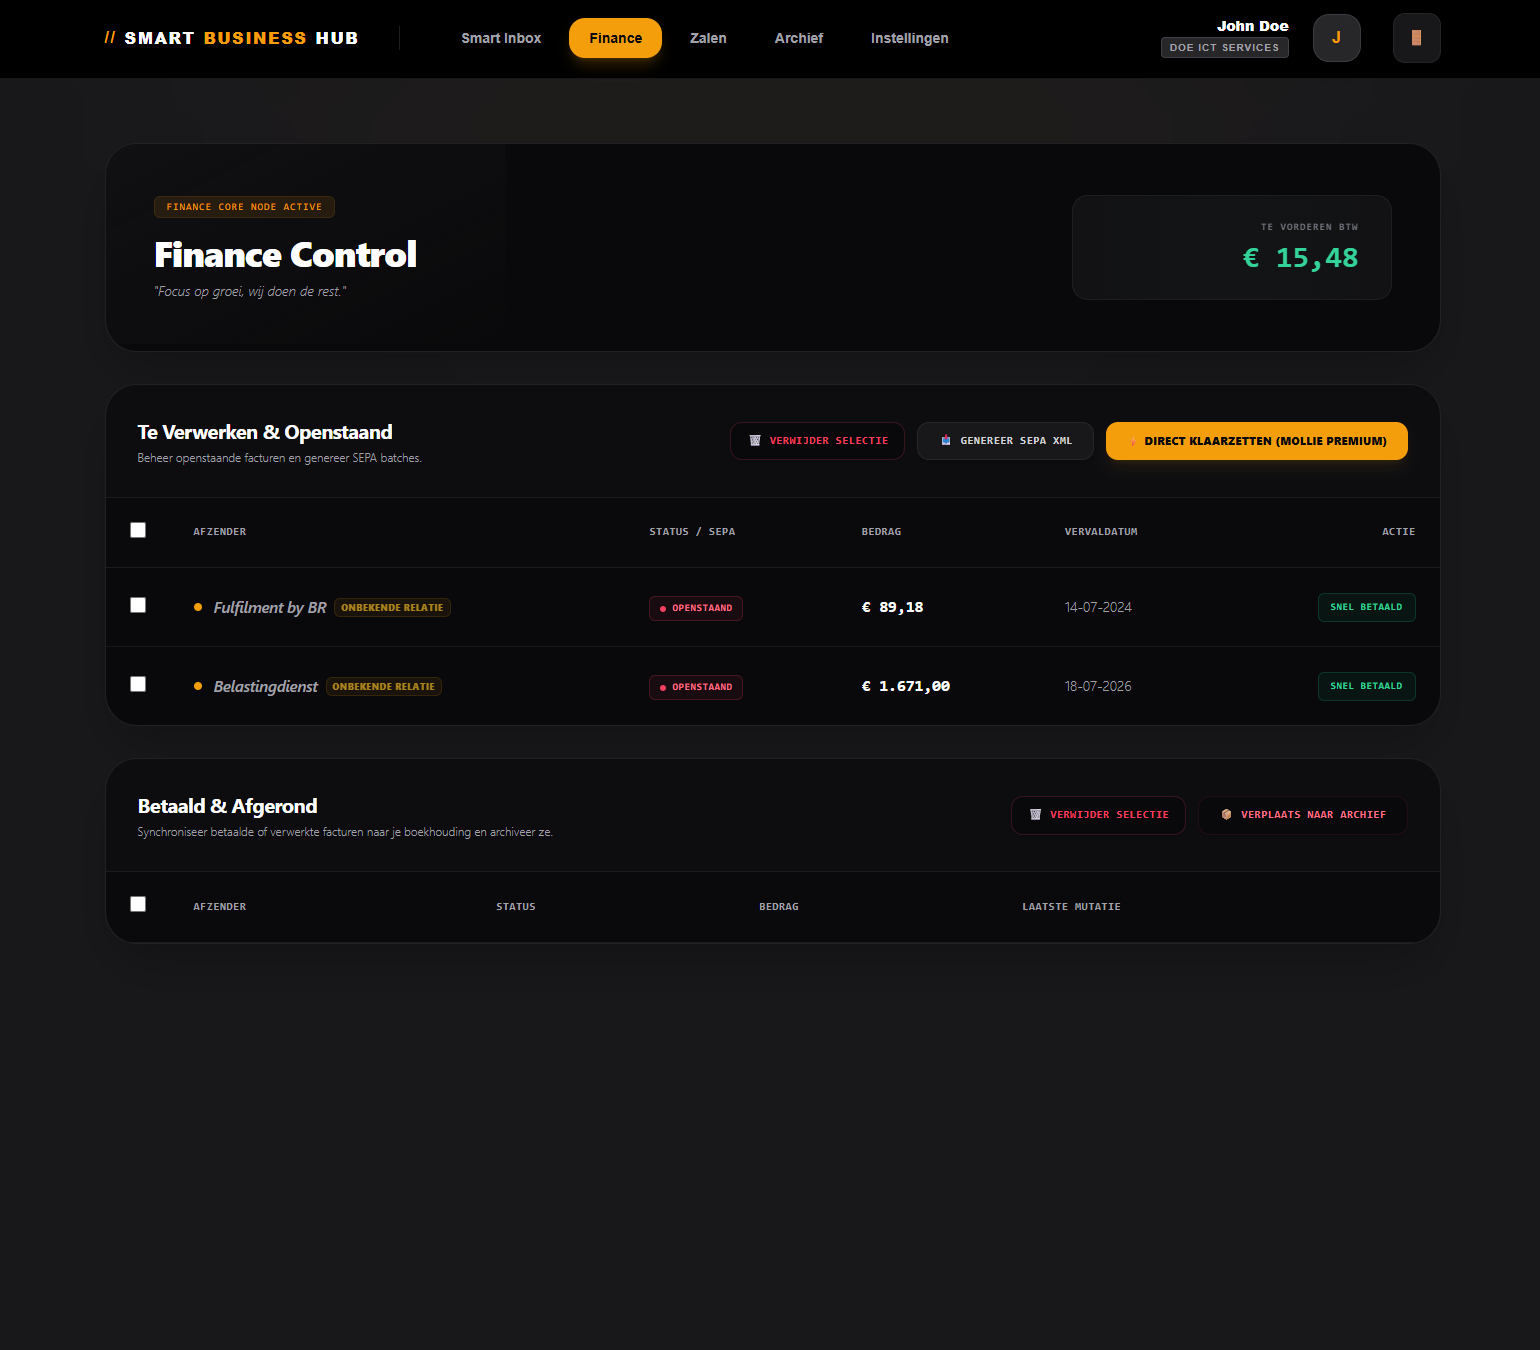The image size is (1540, 1350).
Task: Check the Belastingdienst row checkbox
Action: point(138,684)
